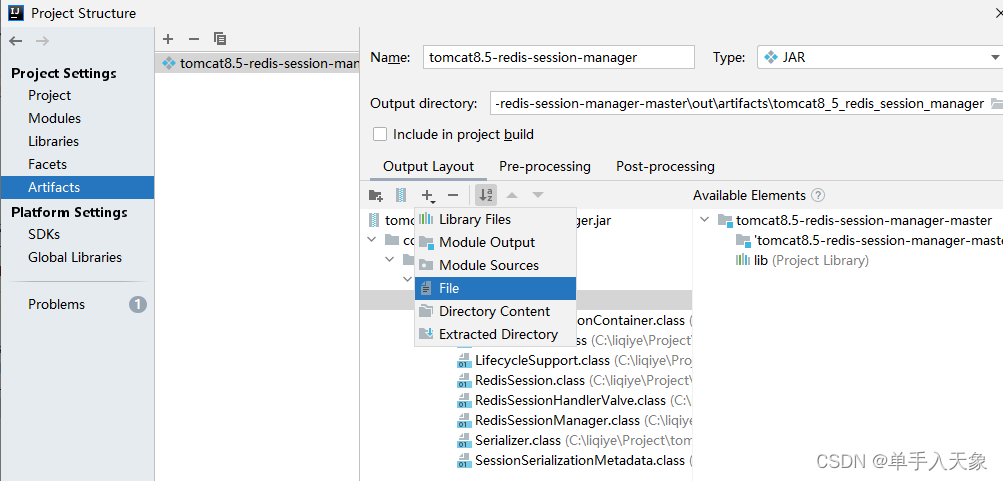Create archive in output layout toolbar
1003x481 pixels.
tap(401, 195)
